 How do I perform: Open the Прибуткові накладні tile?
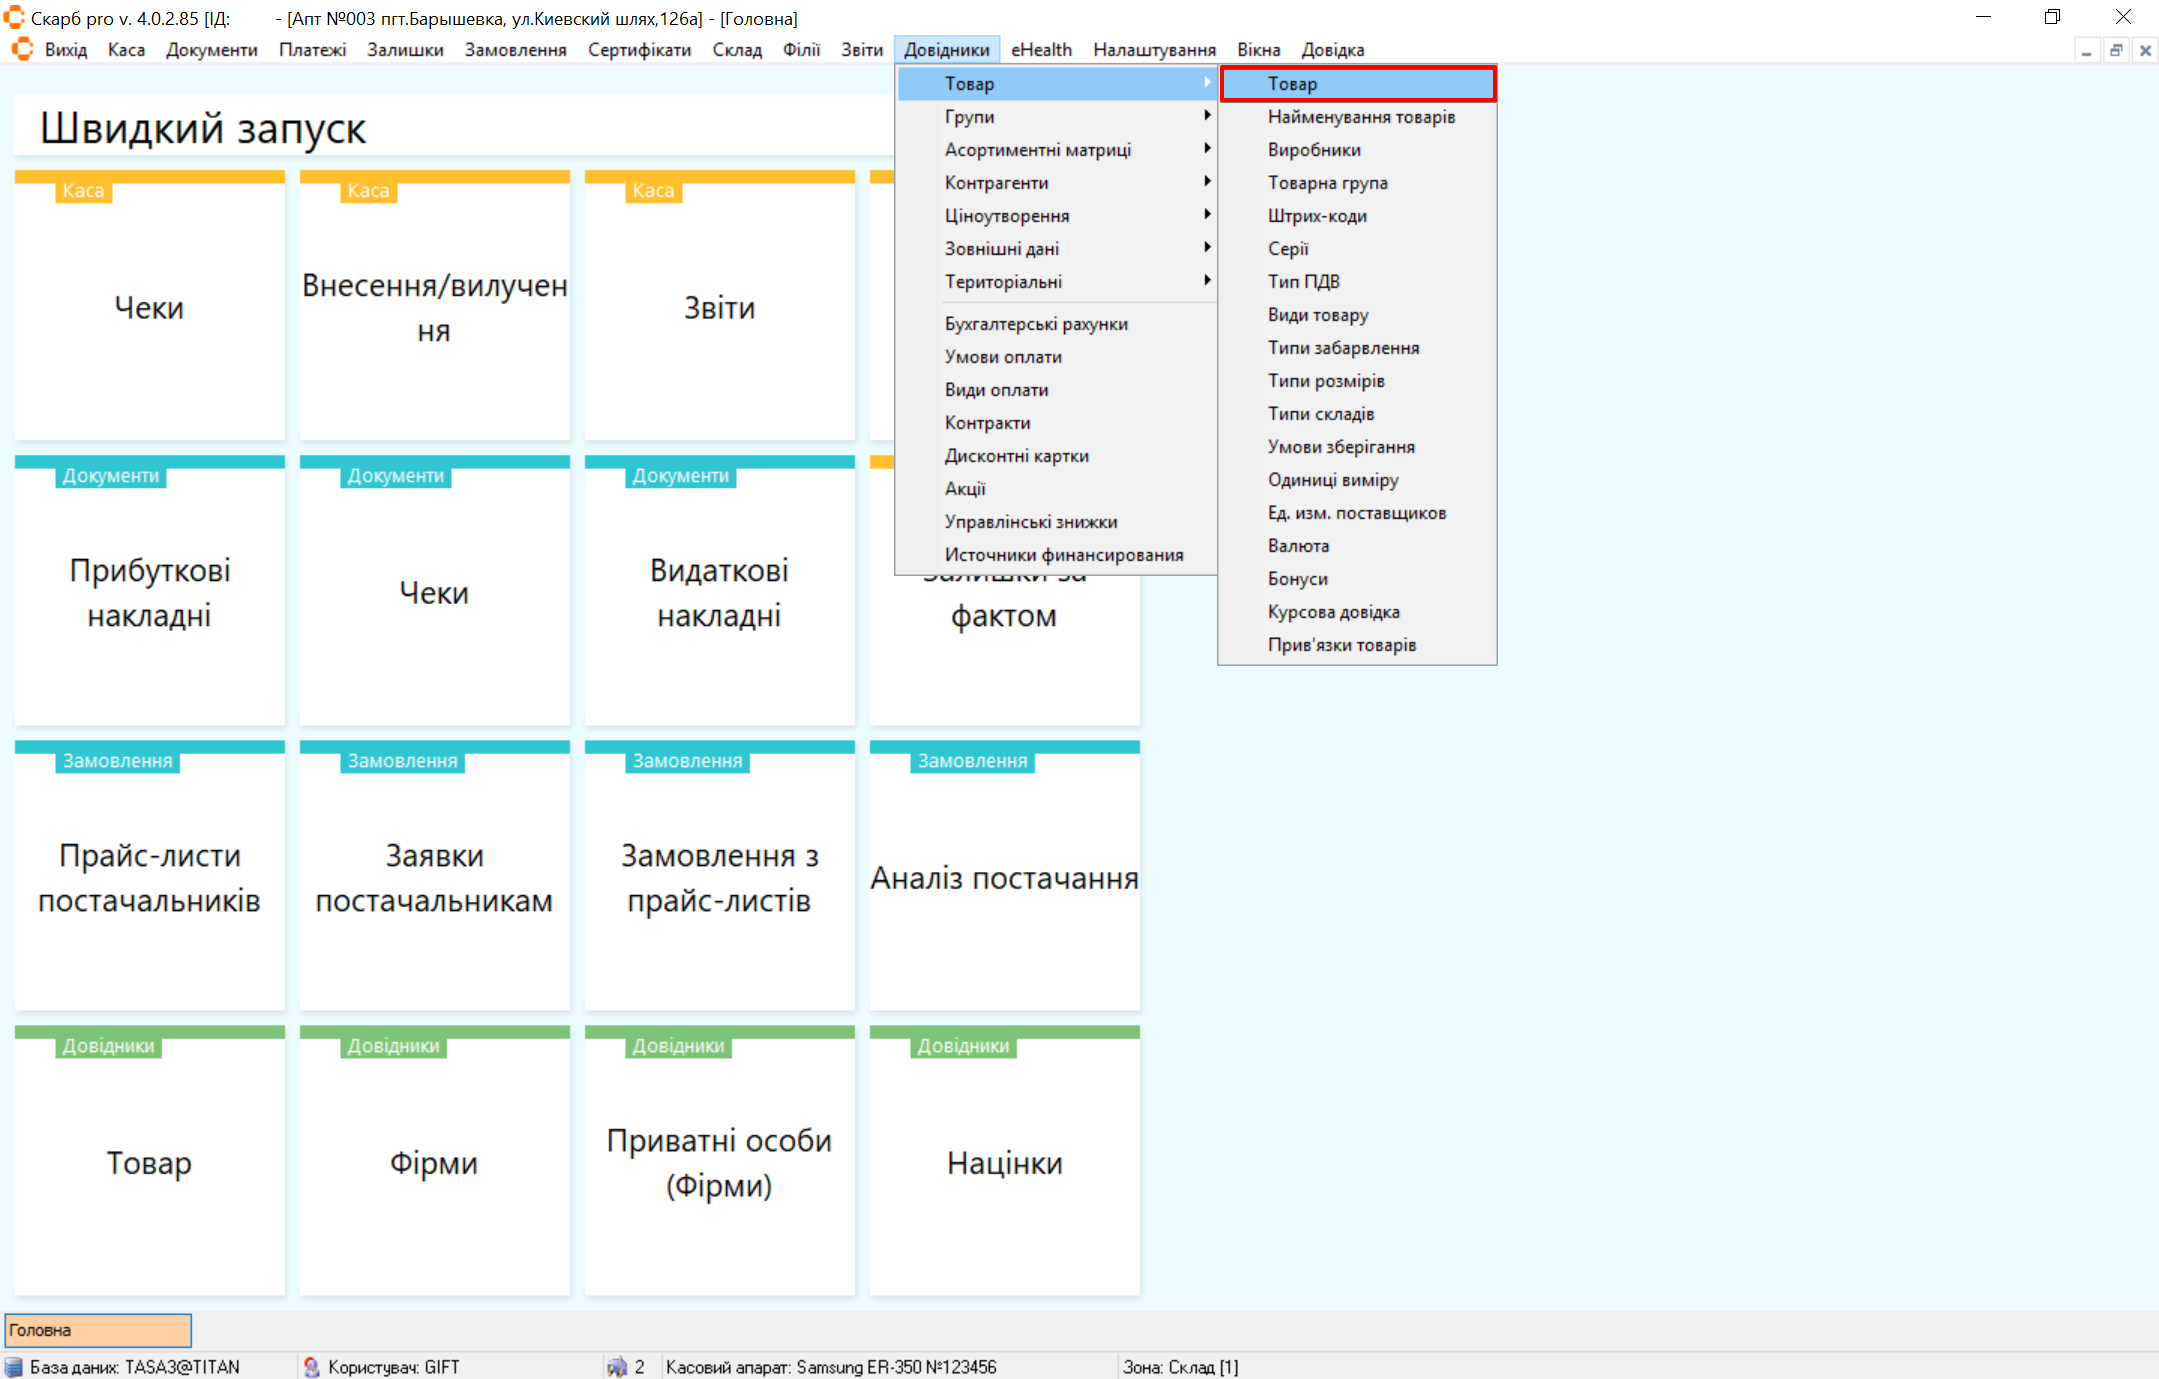point(149,592)
